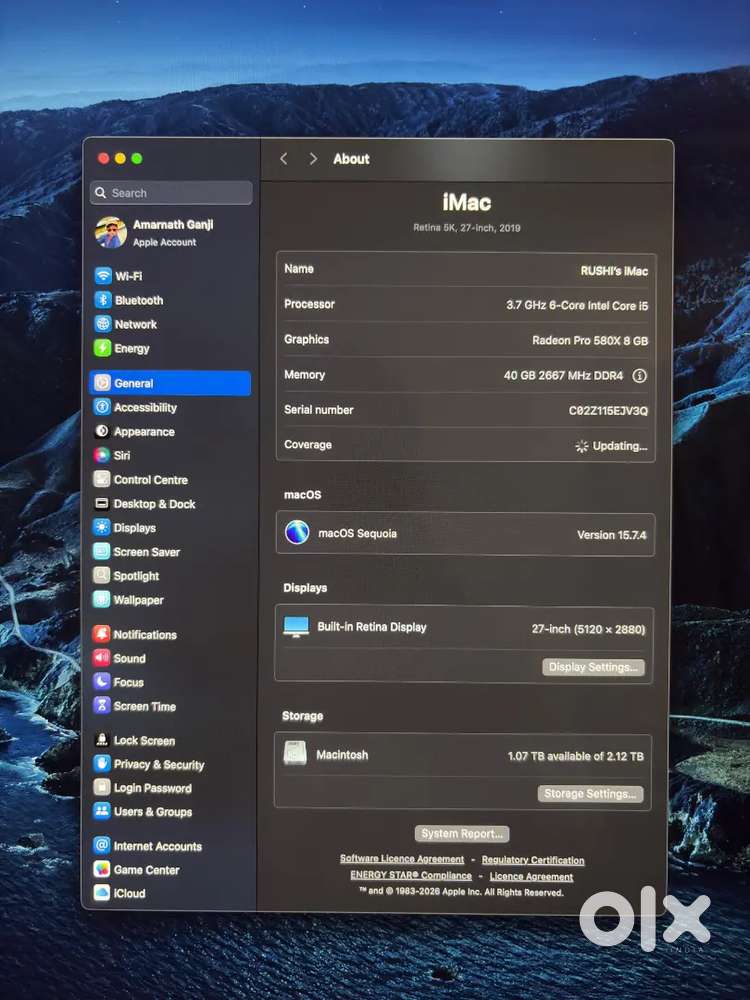Open Lock Screen icon
The image size is (750, 1000).
click(101, 740)
